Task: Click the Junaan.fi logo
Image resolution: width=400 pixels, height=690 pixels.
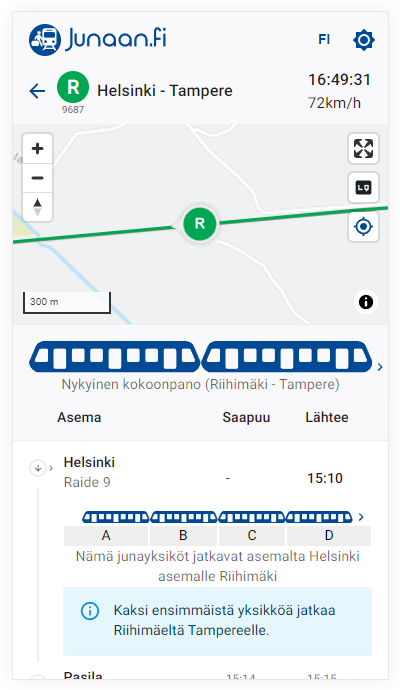Action: (x=98, y=40)
